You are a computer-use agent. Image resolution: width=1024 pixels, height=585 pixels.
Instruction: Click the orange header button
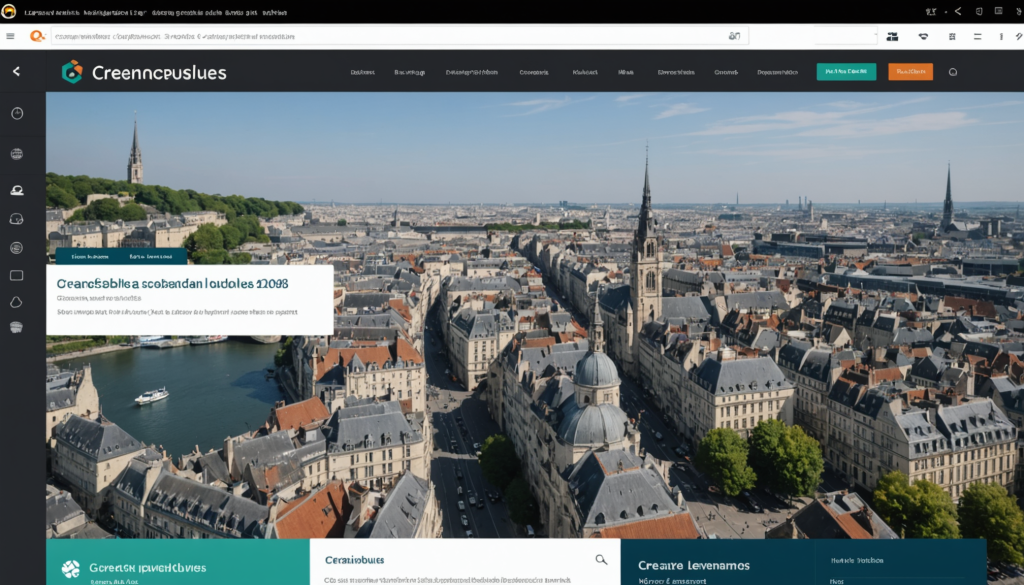tap(910, 72)
